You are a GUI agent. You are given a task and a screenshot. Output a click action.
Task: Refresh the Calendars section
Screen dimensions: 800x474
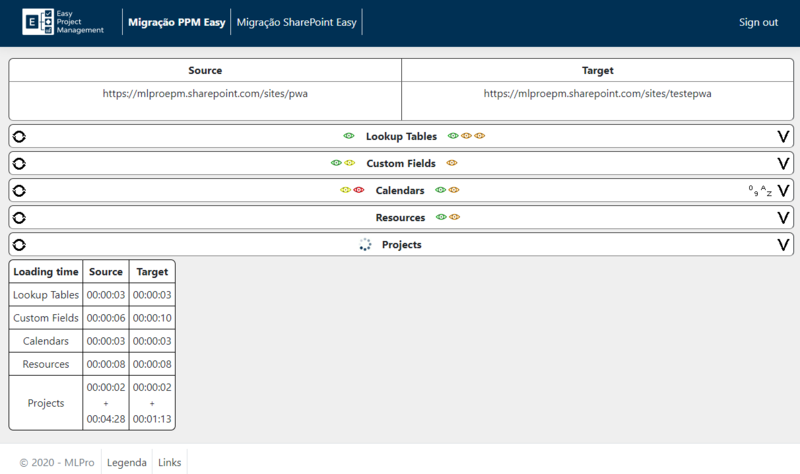click(19, 191)
